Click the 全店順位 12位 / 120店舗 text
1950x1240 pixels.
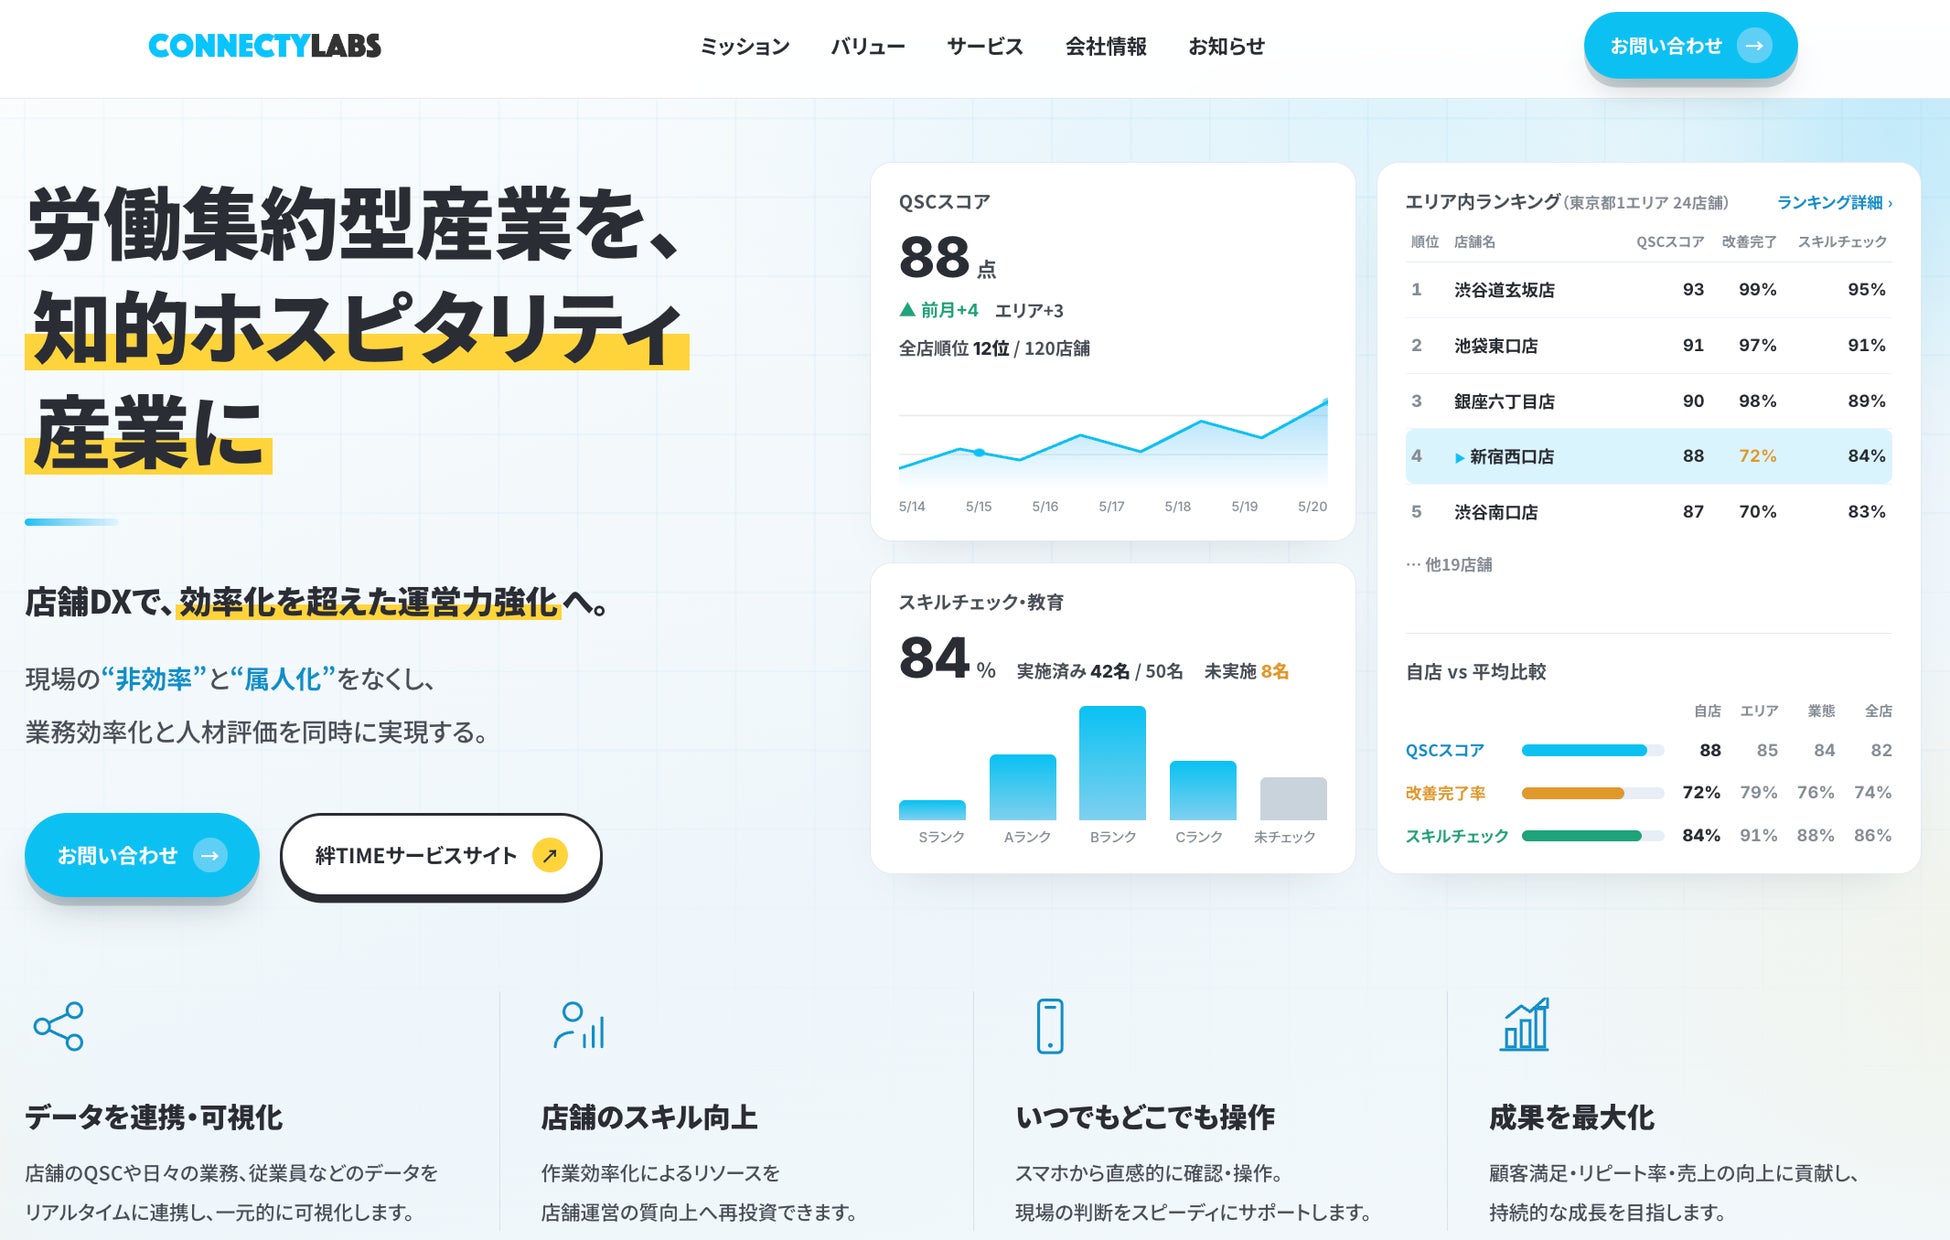coord(994,349)
